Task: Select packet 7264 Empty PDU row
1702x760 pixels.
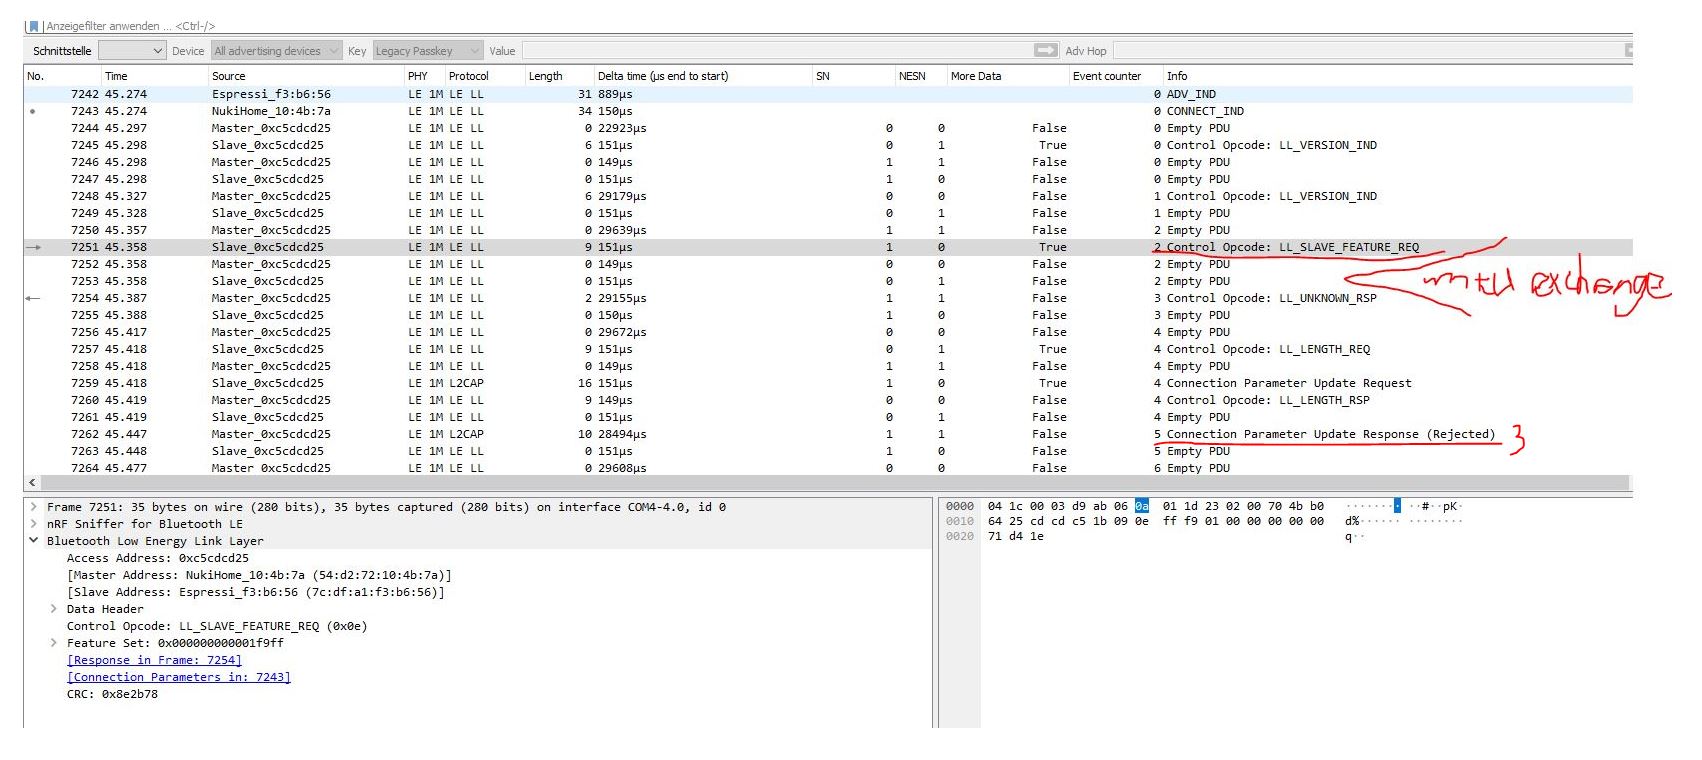Action: [x=828, y=468]
